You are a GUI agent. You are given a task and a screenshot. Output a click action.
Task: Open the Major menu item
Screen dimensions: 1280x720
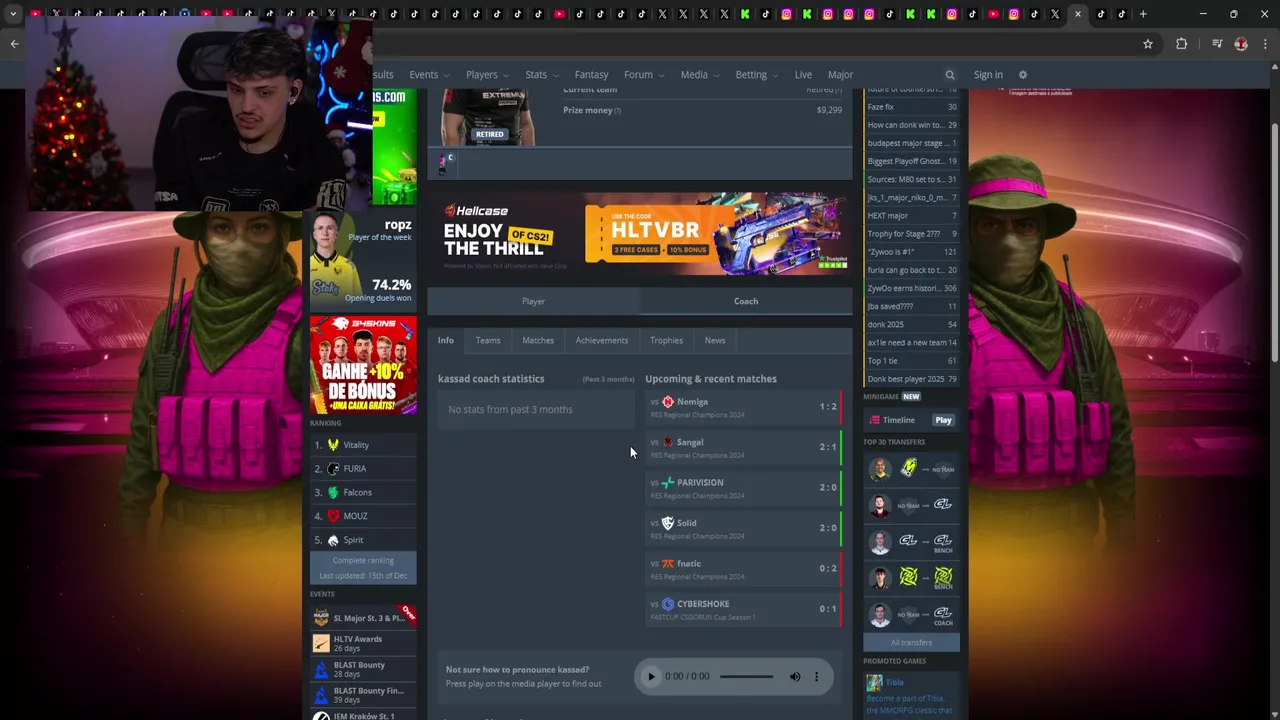pos(840,75)
